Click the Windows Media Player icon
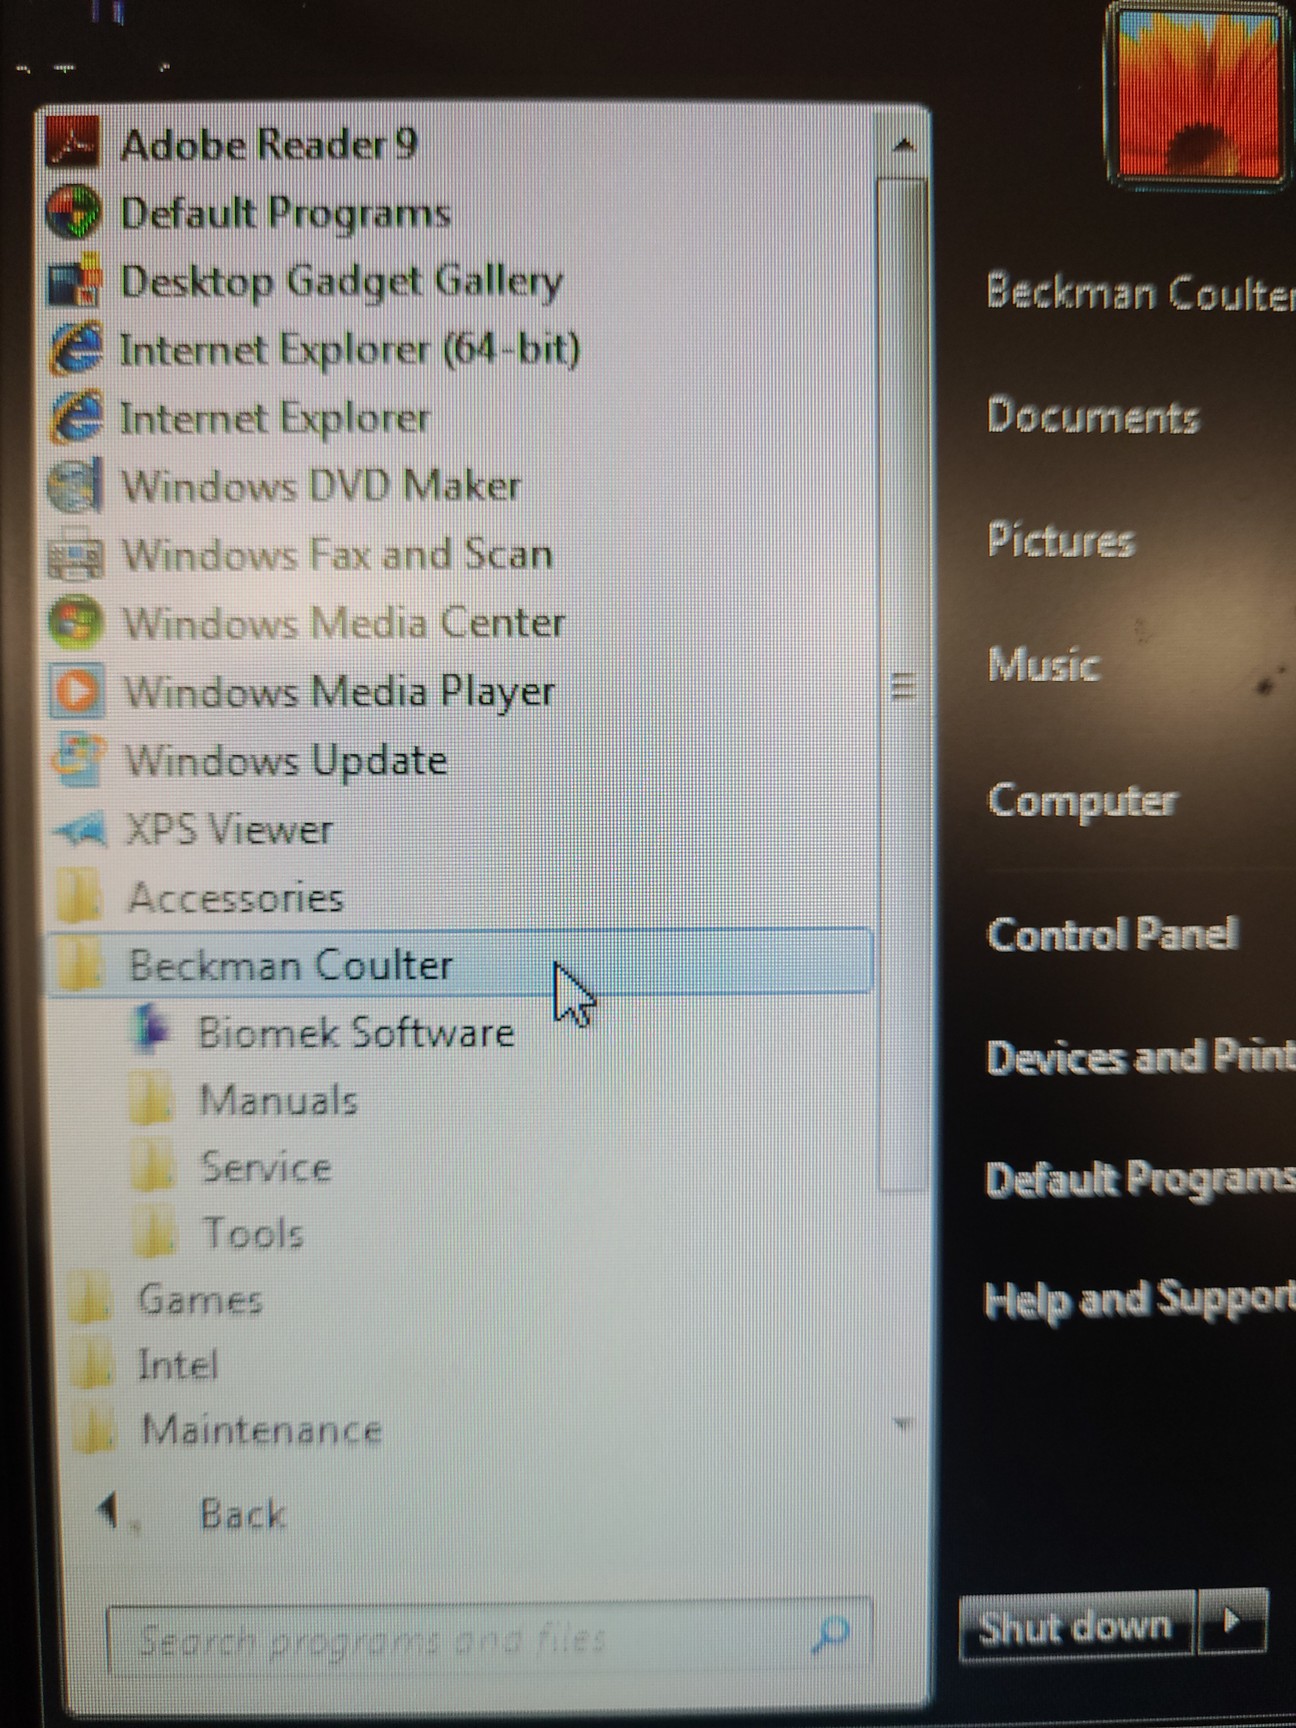 pyautogui.click(x=76, y=691)
